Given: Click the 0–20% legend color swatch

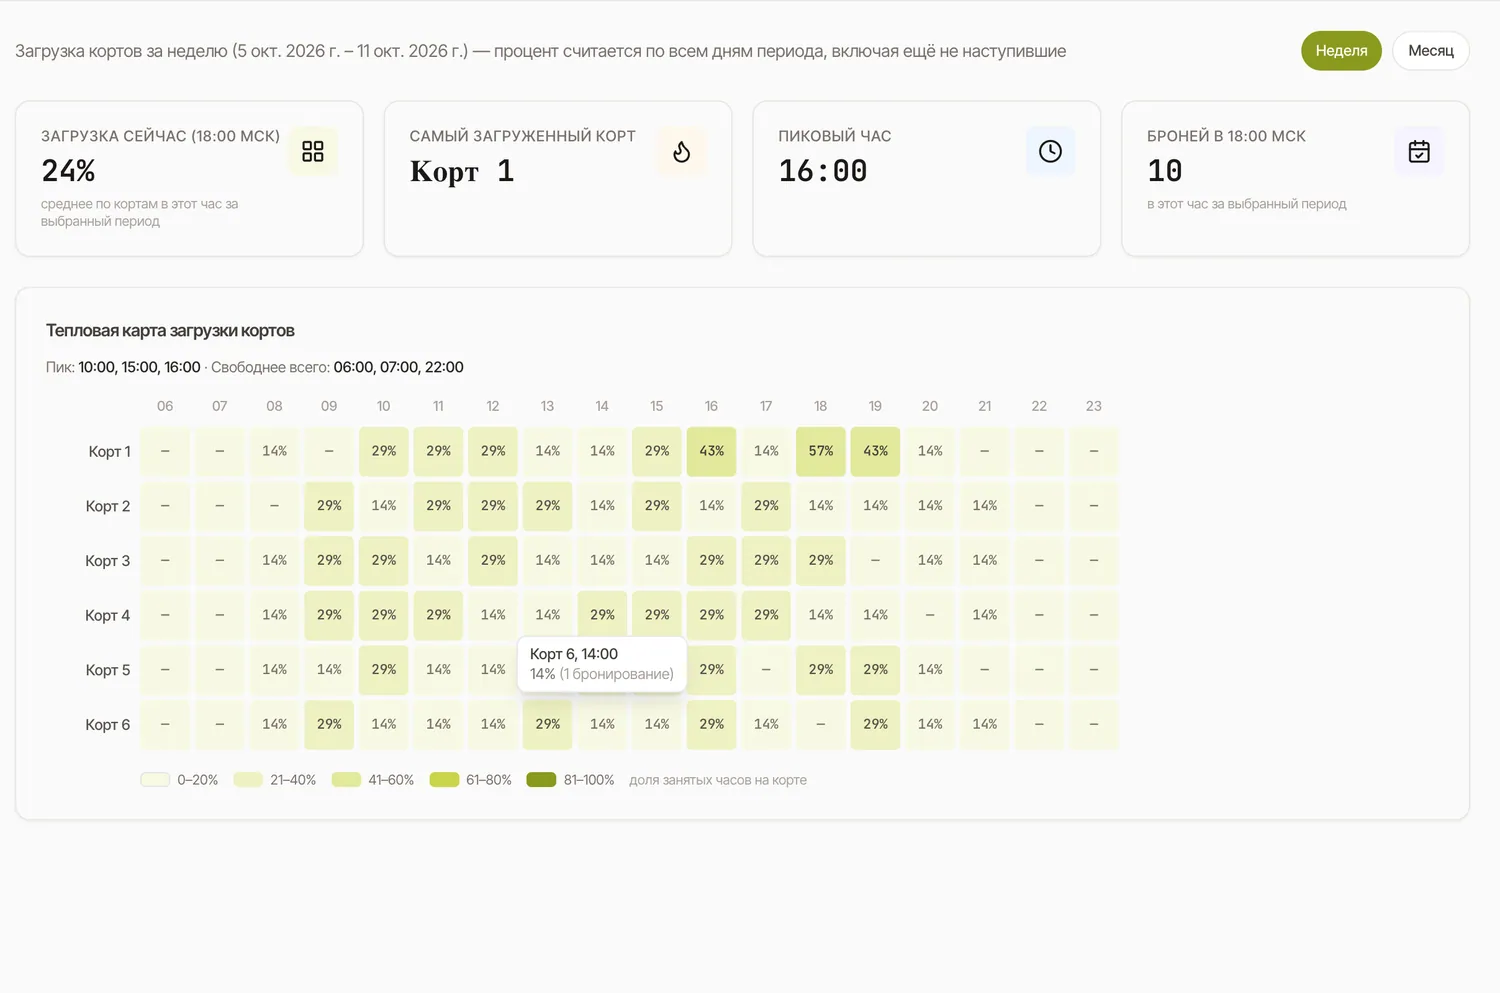Looking at the screenshot, I should (155, 780).
